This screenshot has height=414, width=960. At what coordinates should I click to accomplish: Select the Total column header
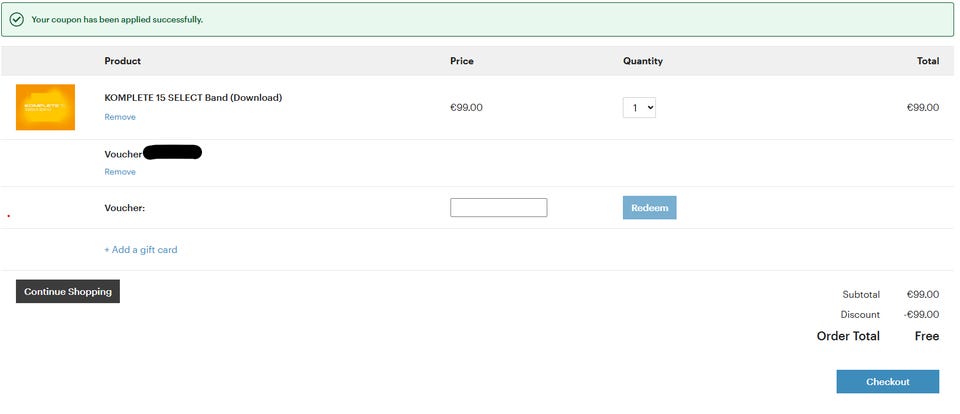tap(928, 61)
